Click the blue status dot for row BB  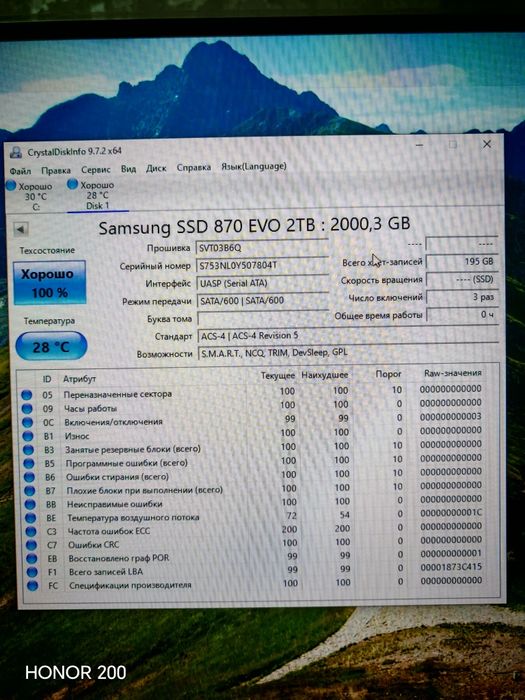click(x=30, y=504)
